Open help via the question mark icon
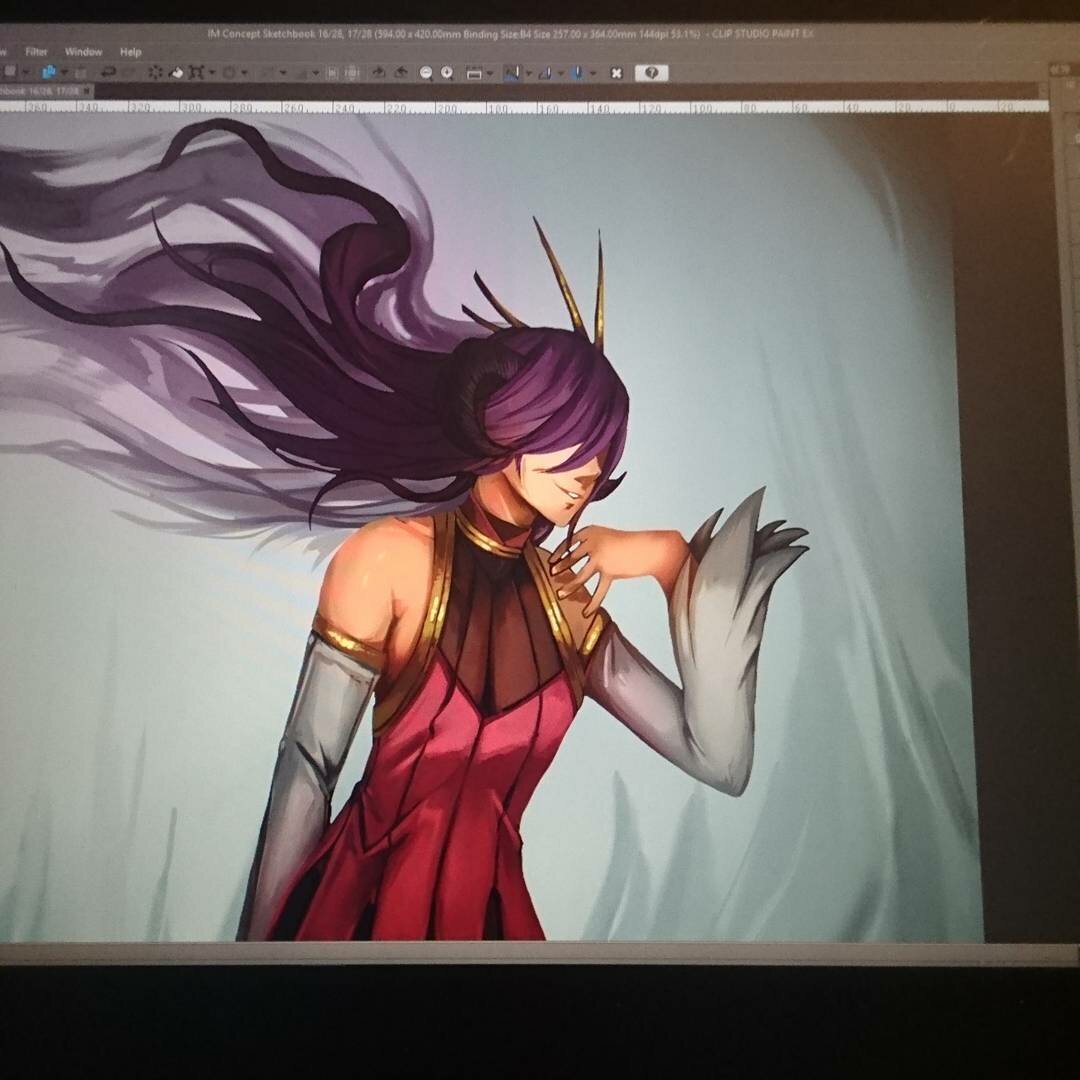This screenshot has height=1080, width=1080. [x=651, y=73]
